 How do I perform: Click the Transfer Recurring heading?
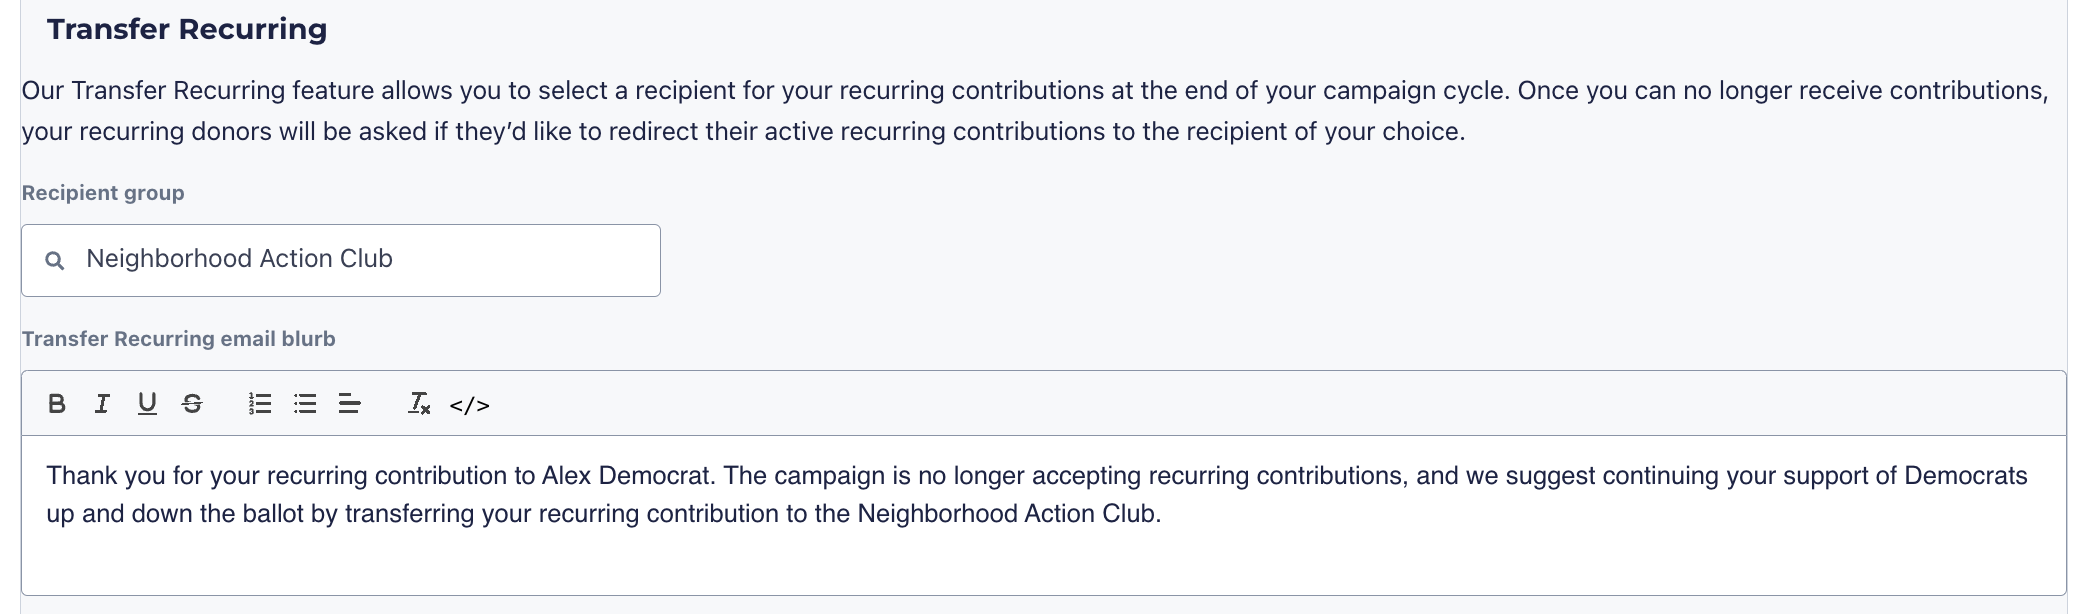point(187,30)
